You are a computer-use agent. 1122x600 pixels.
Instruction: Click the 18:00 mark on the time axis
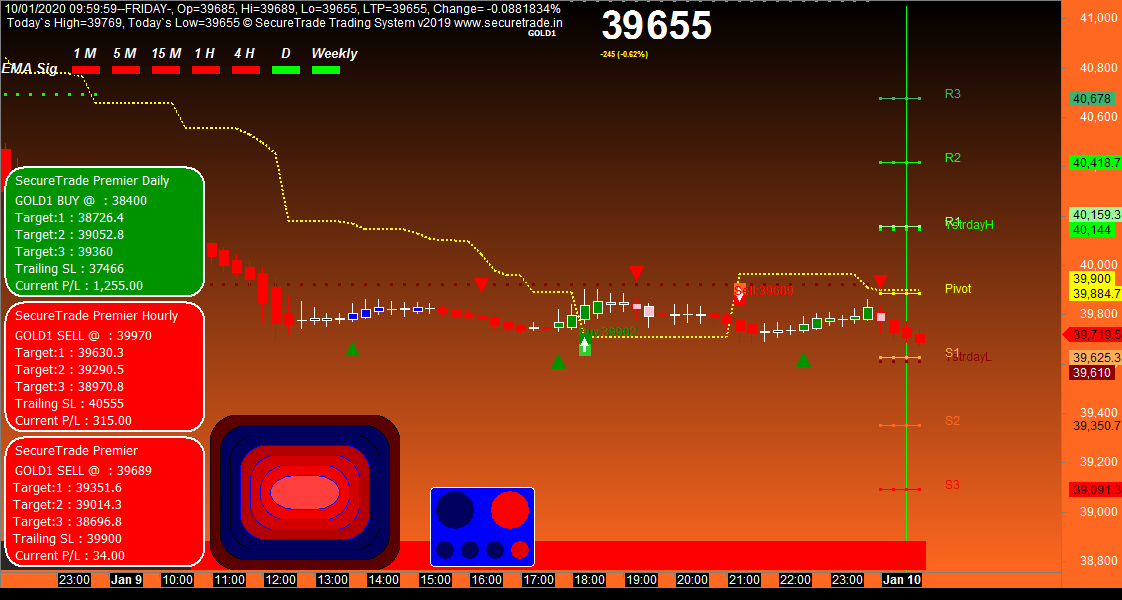(589, 579)
